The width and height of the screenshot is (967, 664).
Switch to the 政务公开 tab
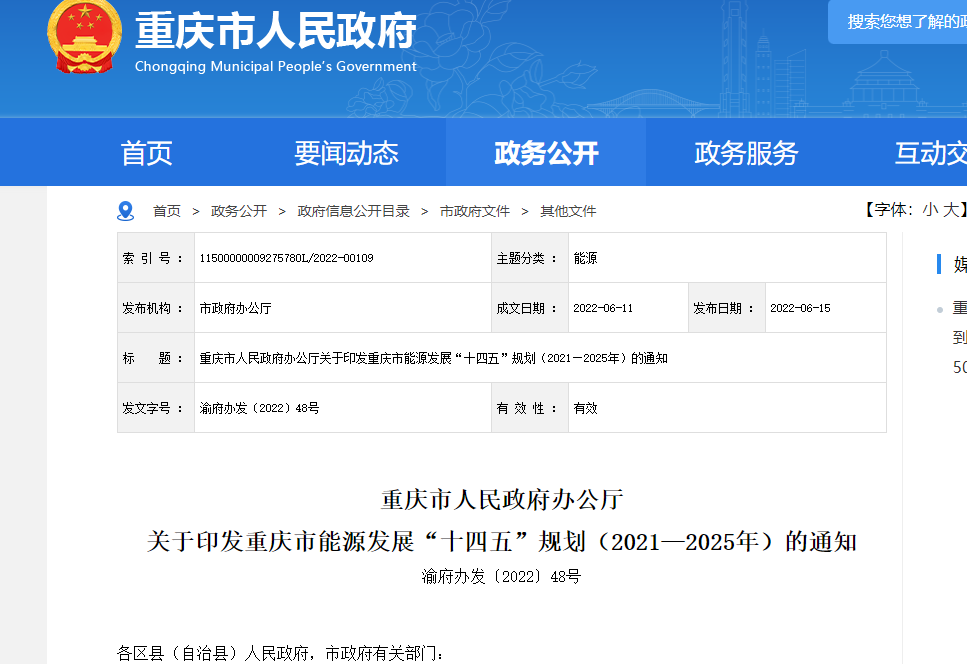(545, 152)
